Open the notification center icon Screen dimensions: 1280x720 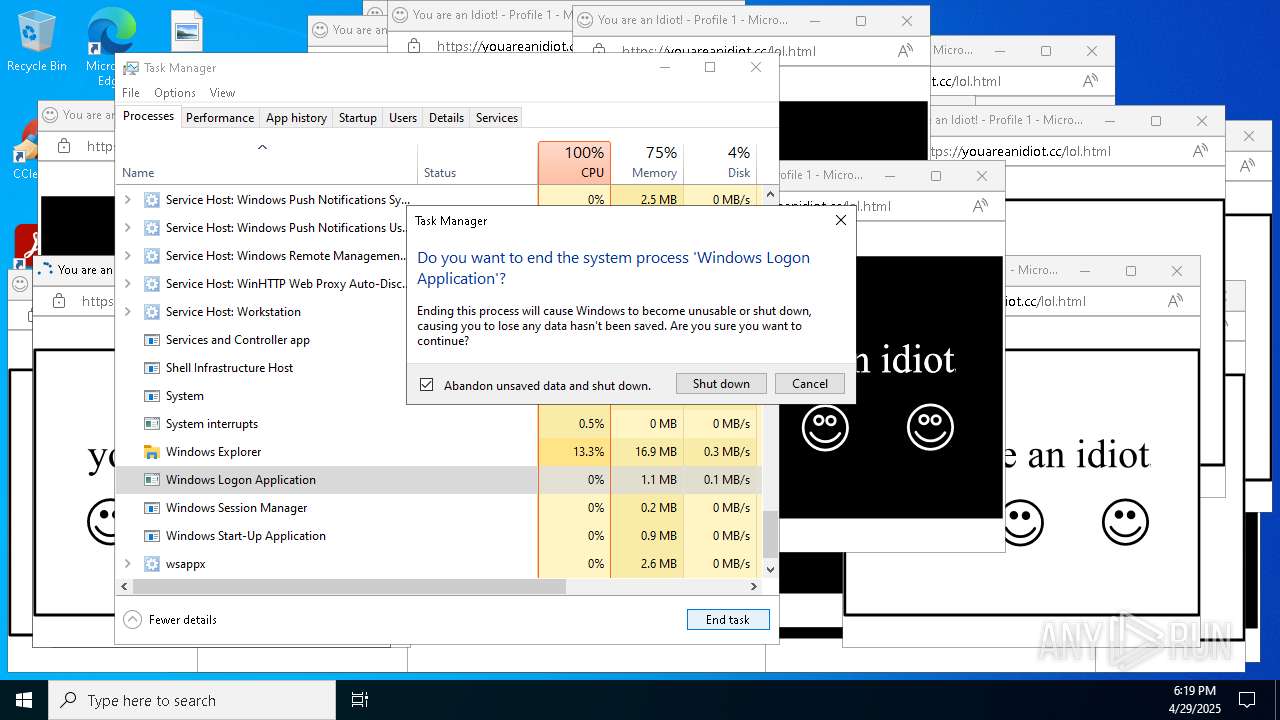pyautogui.click(x=1247, y=700)
